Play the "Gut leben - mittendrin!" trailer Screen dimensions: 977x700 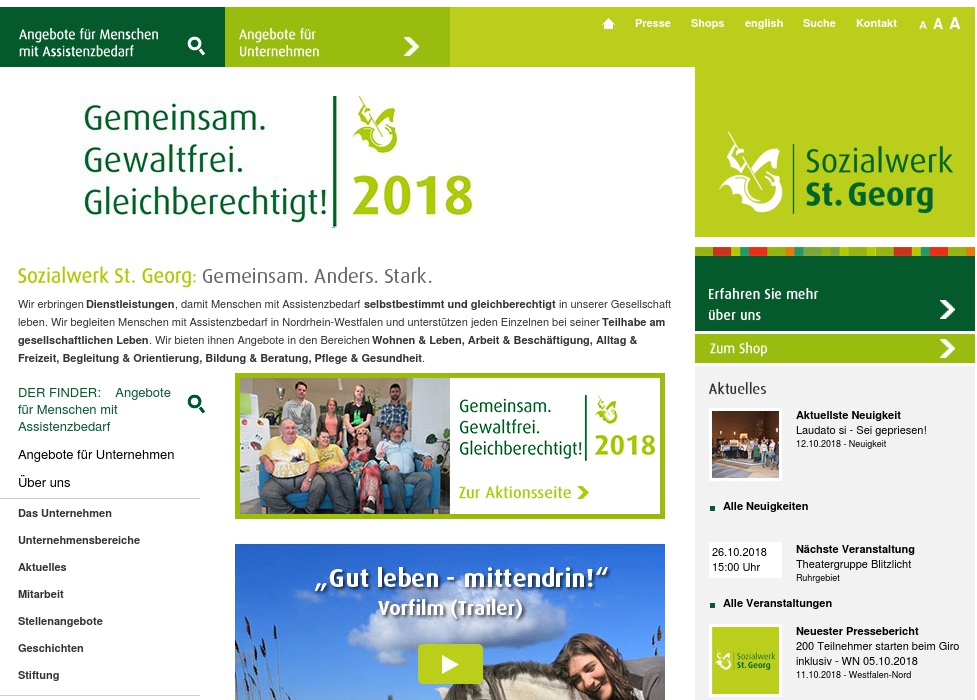[x=449, y=664]
